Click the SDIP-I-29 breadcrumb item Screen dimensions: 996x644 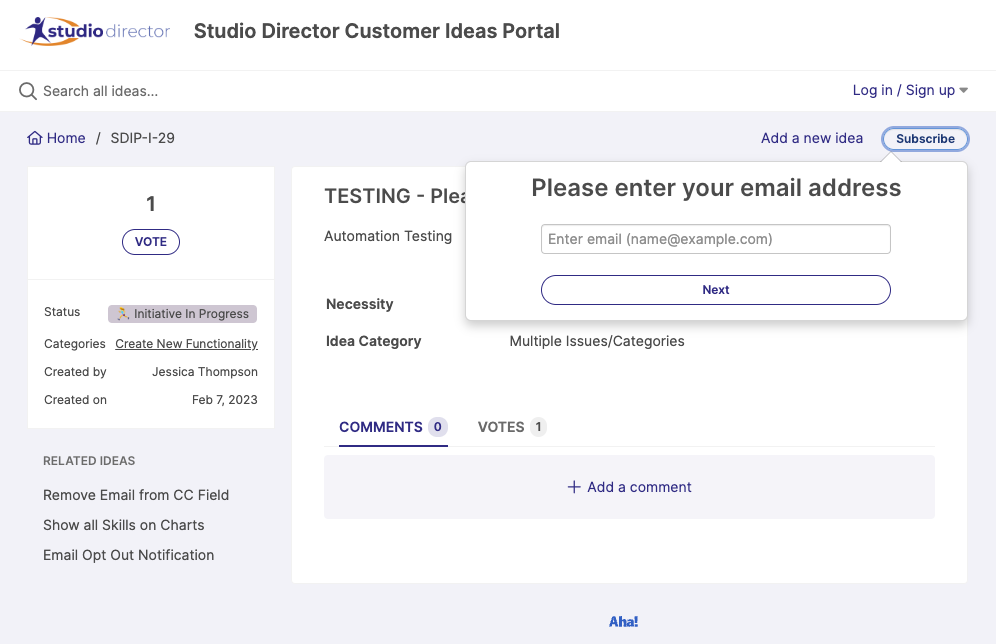[140, 138]
